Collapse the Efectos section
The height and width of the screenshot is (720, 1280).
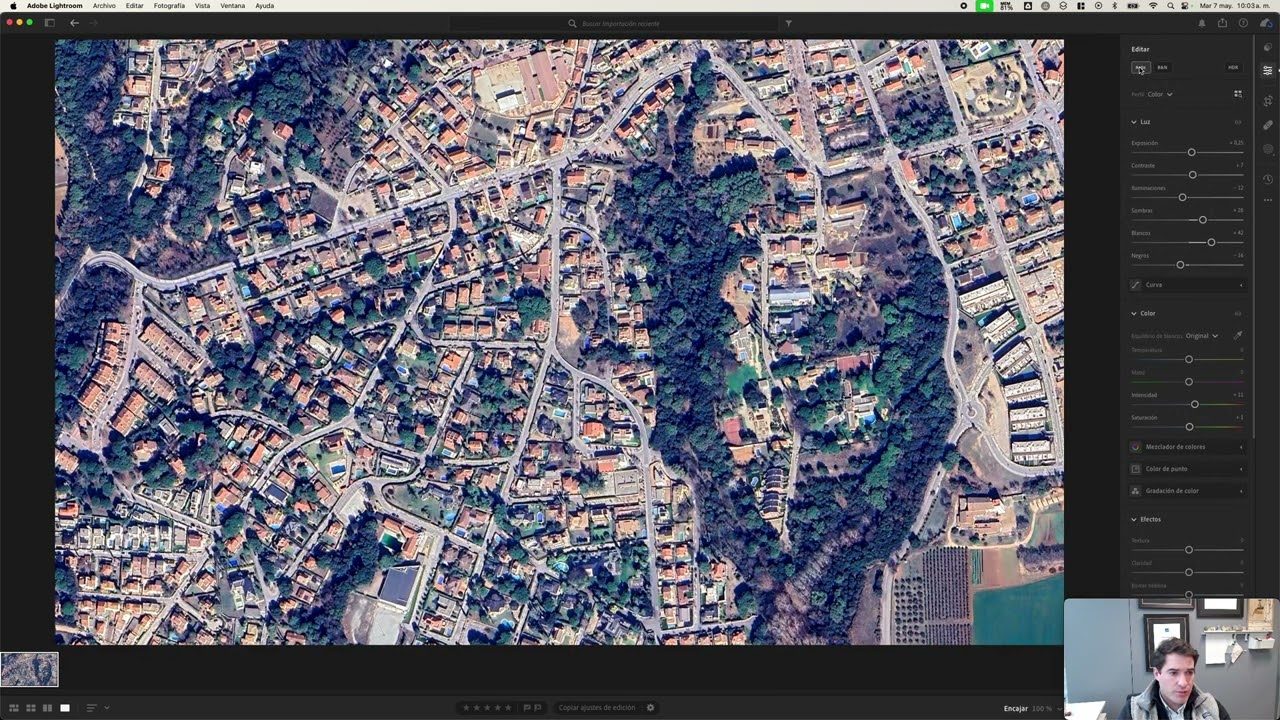1134,519
